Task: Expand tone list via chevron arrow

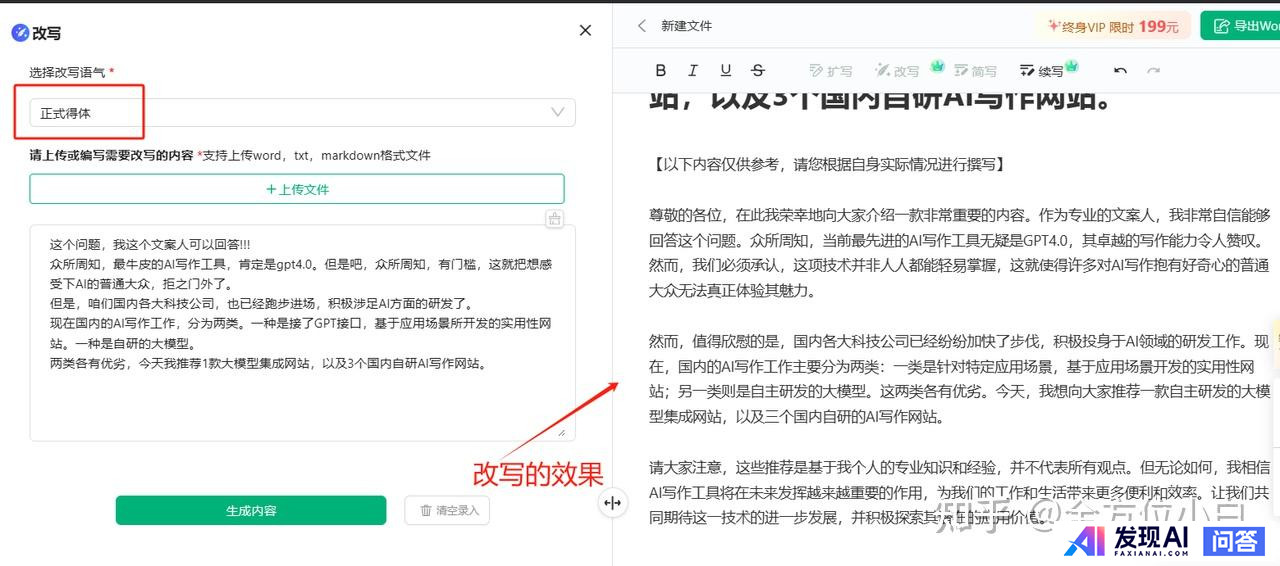Action: [x=558, y=113]
